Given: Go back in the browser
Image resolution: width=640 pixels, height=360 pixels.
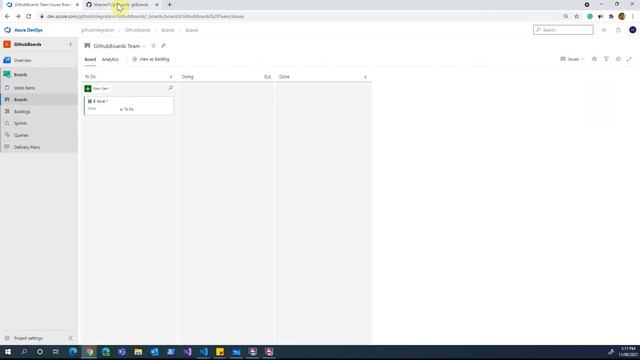Looking at the screenshot, I should (x=7, y=16).
